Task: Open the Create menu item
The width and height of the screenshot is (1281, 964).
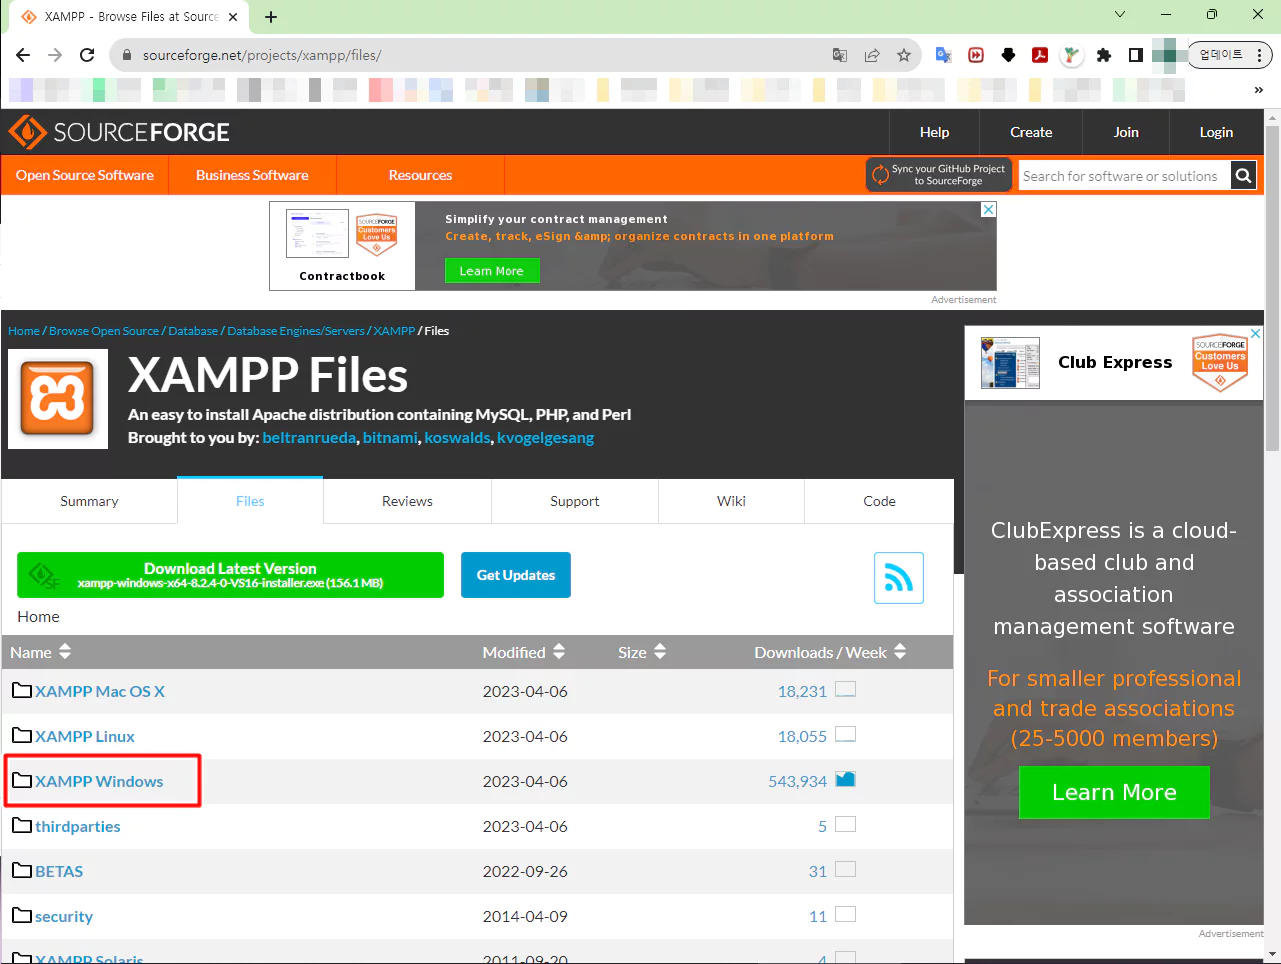Action: click(x=1031, y=132)
